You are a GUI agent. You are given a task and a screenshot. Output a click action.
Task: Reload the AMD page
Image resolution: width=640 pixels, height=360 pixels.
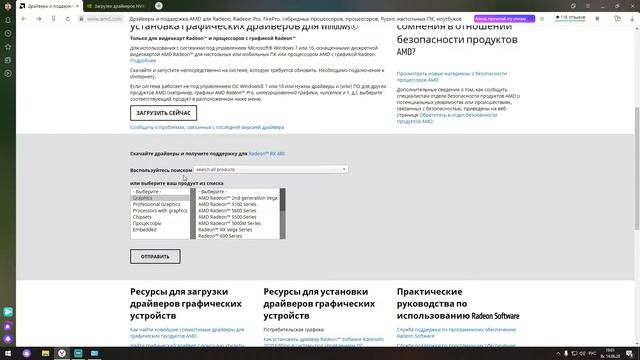tap(68, 19)
